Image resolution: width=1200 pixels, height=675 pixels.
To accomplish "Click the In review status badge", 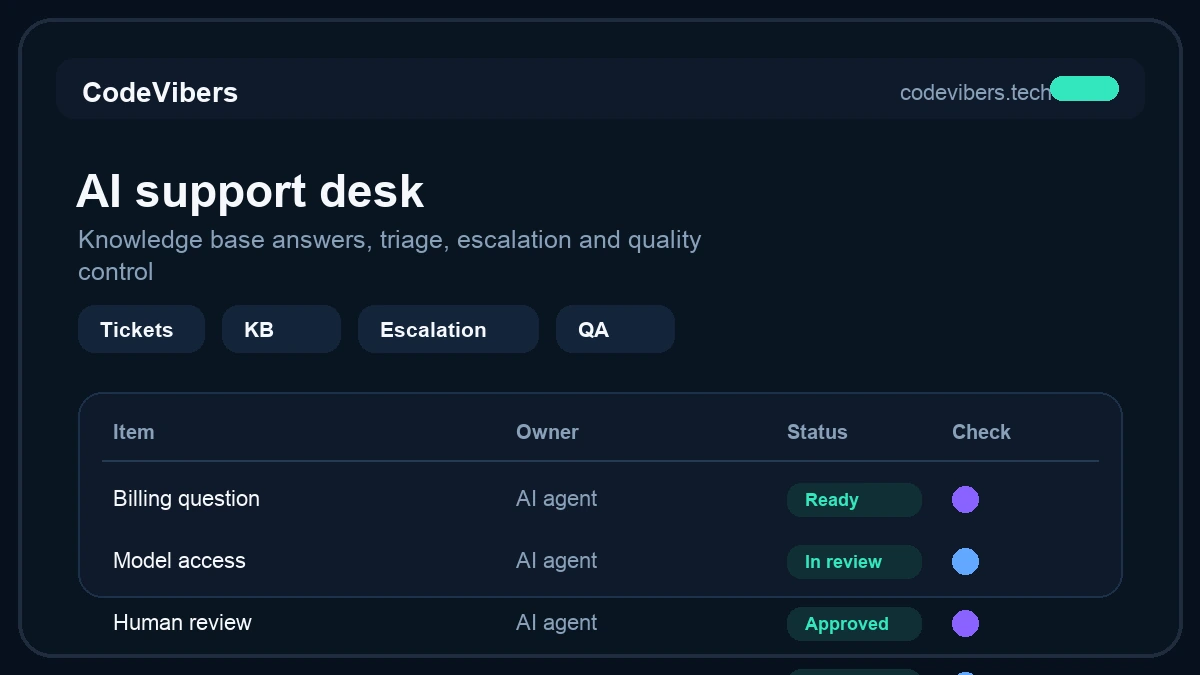I will click(x=854, y=562).
